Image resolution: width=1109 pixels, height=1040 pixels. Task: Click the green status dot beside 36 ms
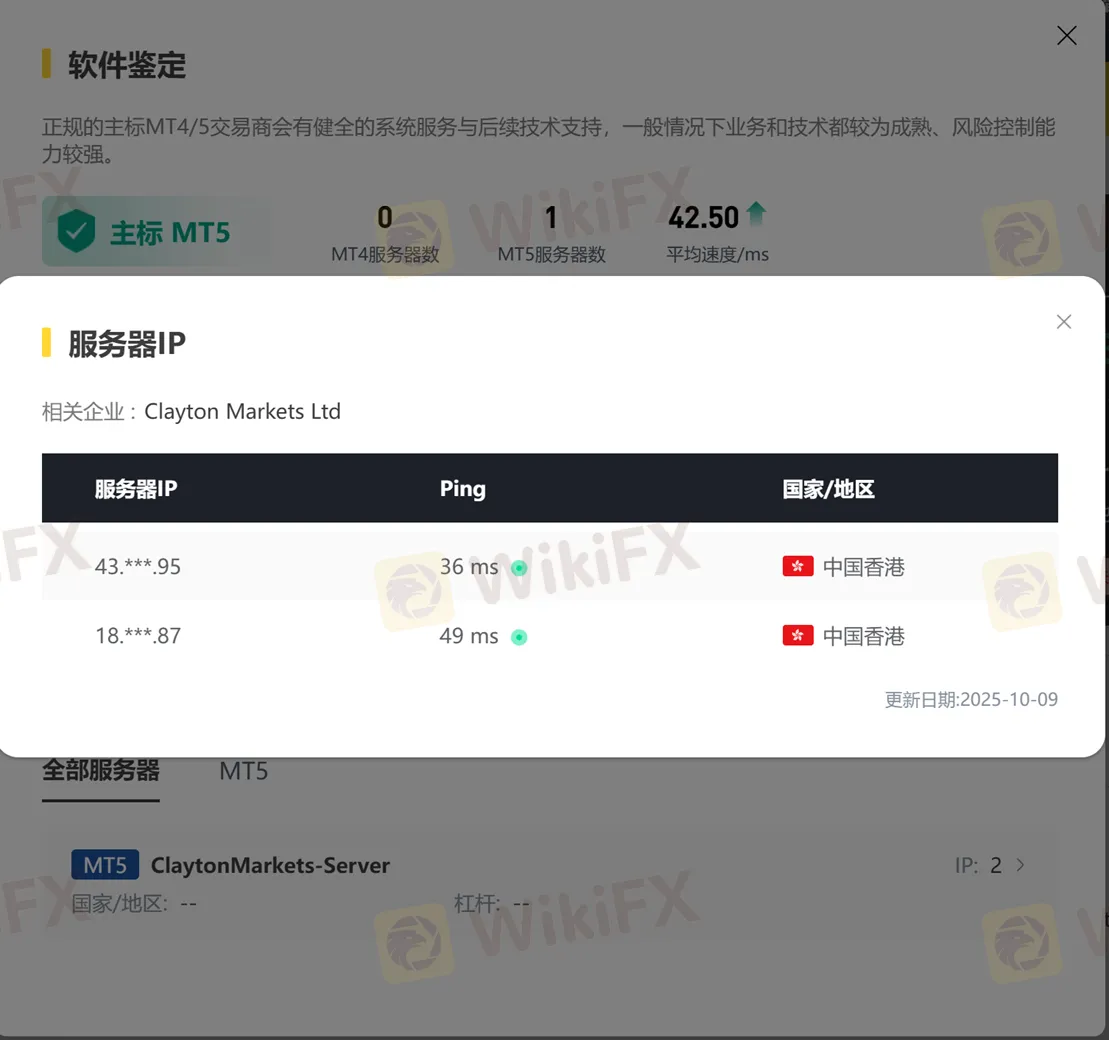(519, 568)
